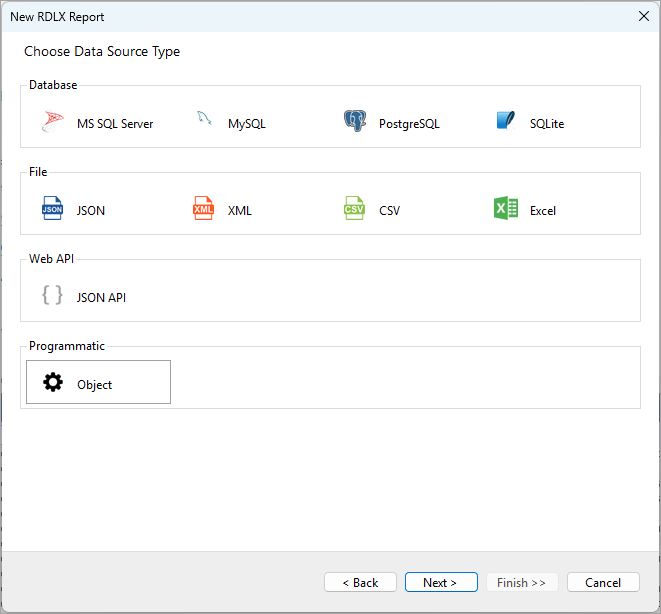Pick the CSV file icon

tap(354, 208)
